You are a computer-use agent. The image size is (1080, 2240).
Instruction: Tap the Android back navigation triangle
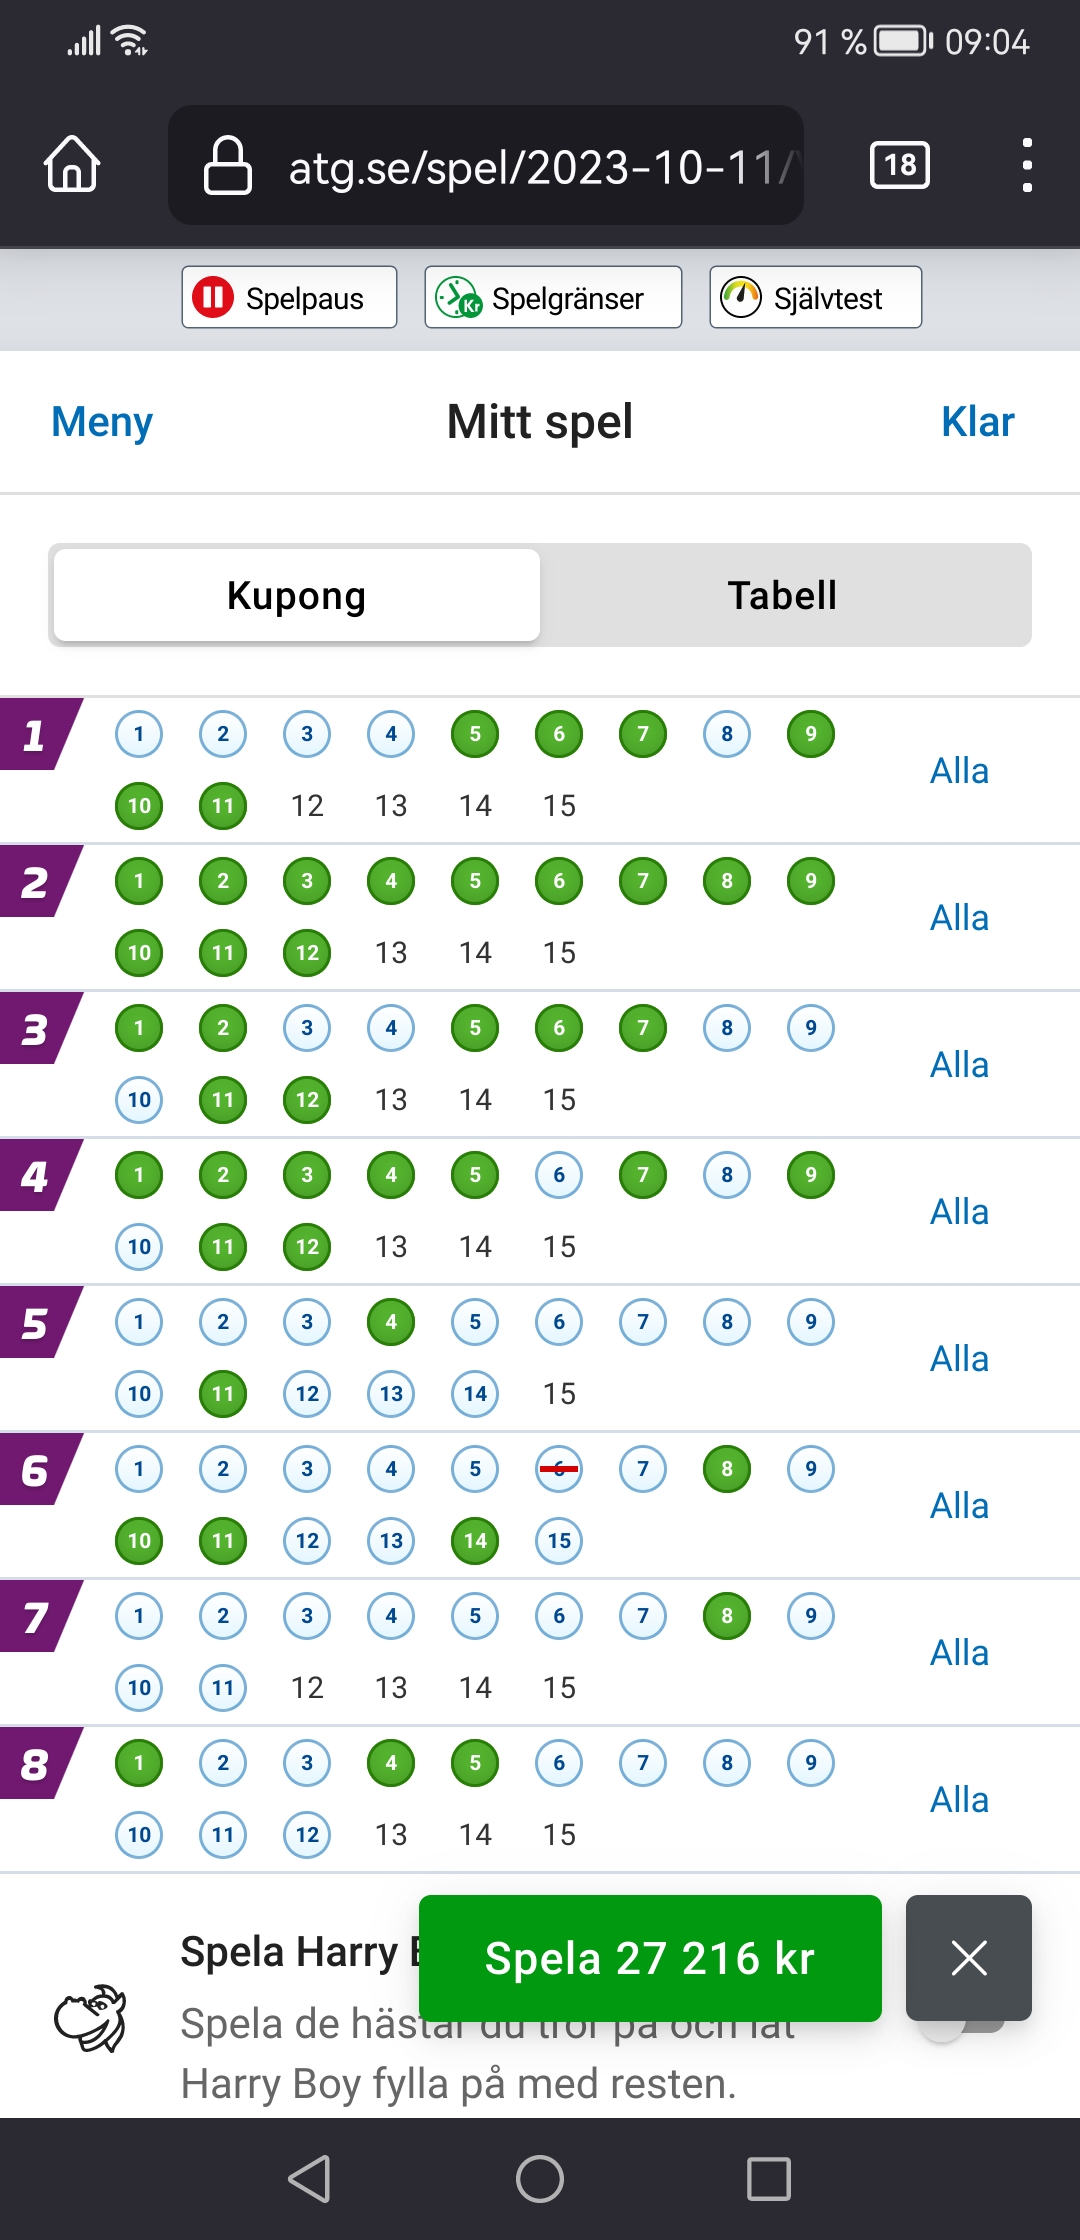309,2179
